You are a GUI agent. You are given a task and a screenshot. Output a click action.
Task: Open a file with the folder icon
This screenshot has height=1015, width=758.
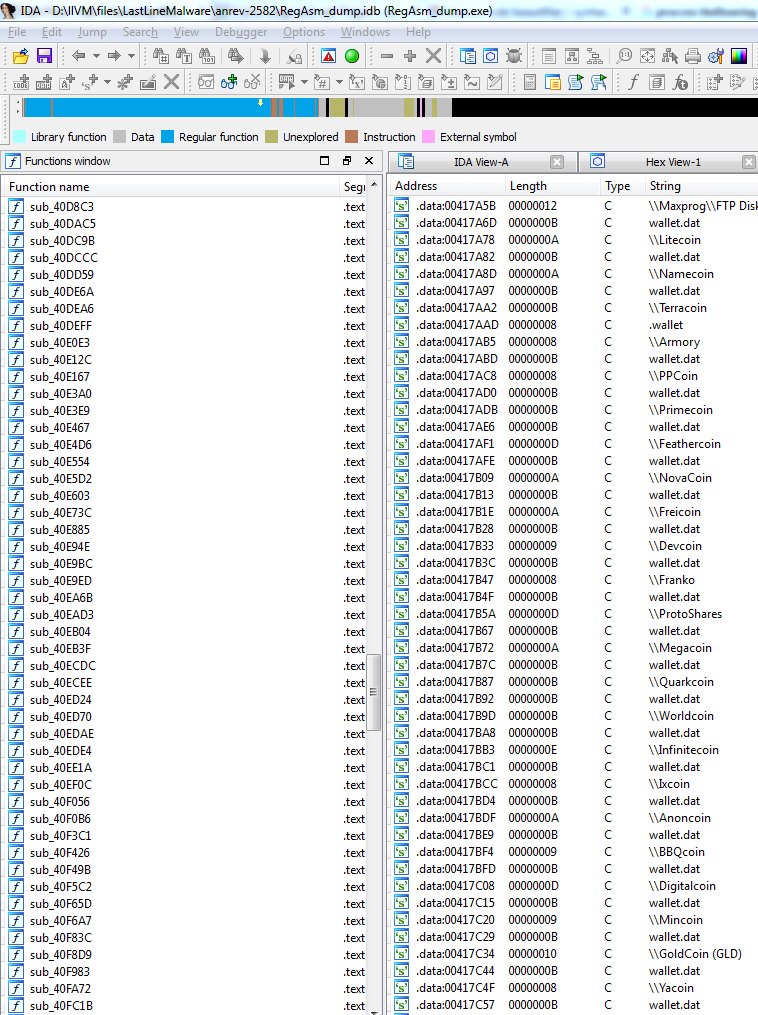[x=21, y=56]
